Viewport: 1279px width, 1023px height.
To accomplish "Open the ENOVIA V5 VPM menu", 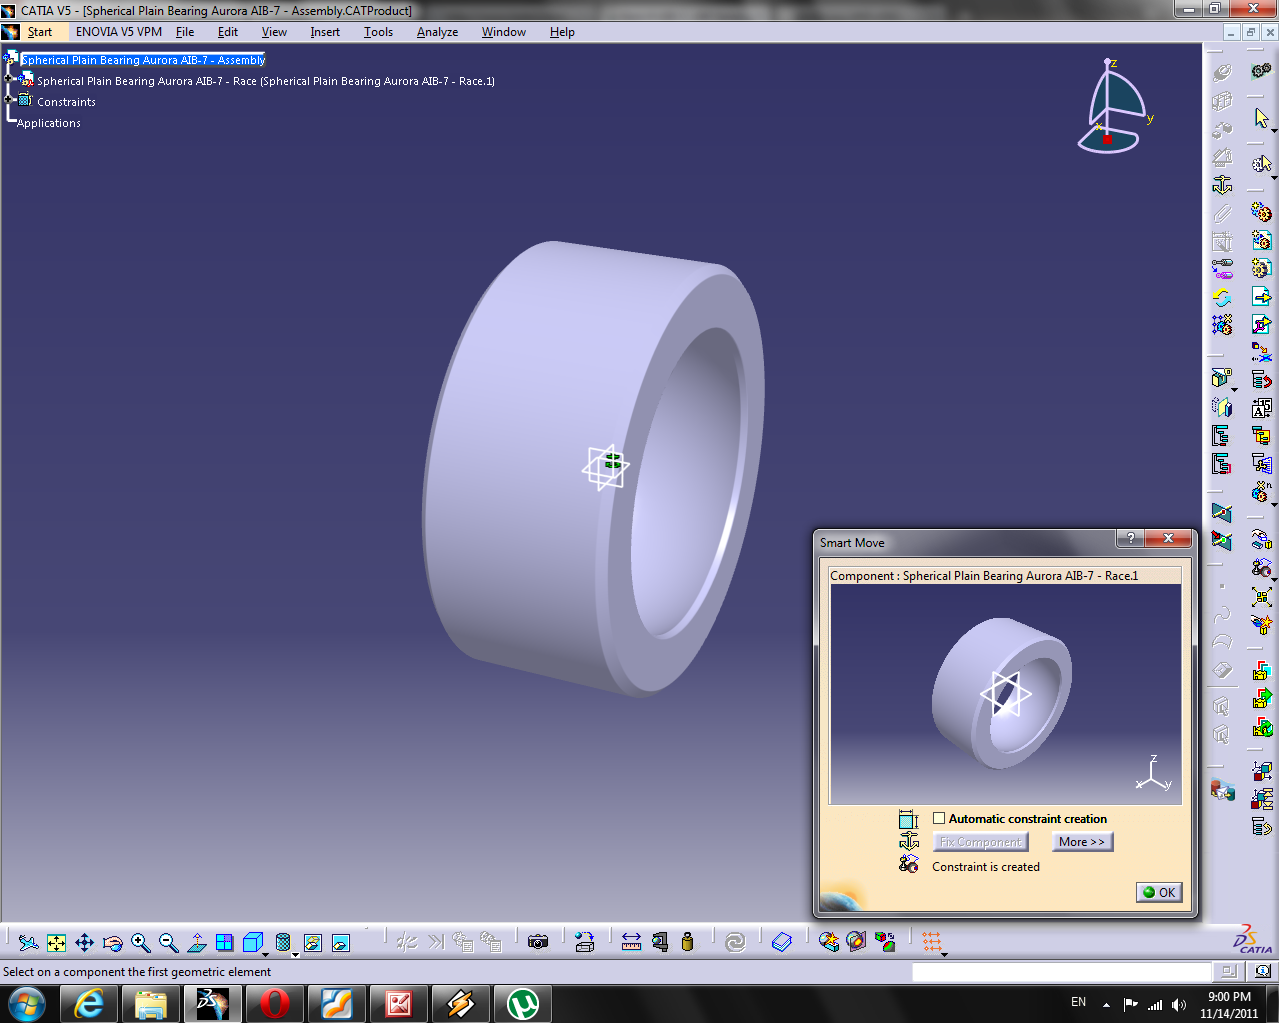I will click(x=119, y=32).
